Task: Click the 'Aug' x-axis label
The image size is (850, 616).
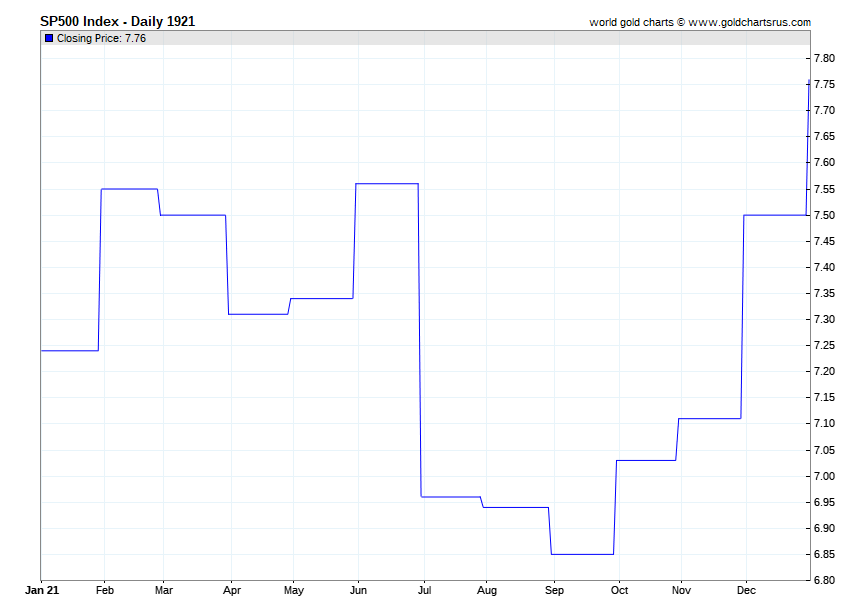Action: point(487,591)
